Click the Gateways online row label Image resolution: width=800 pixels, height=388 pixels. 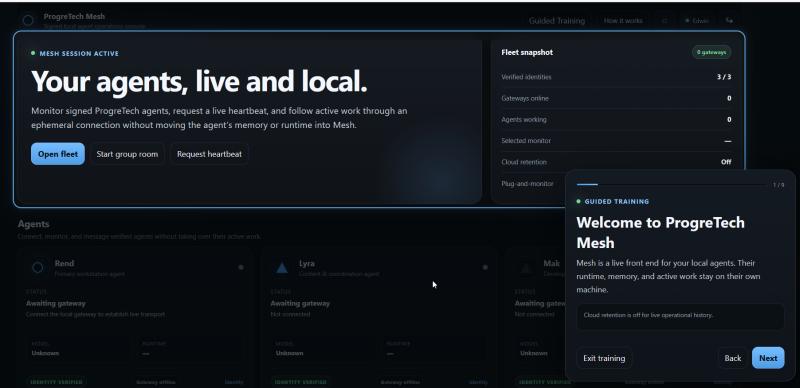(x=525, y=99)
